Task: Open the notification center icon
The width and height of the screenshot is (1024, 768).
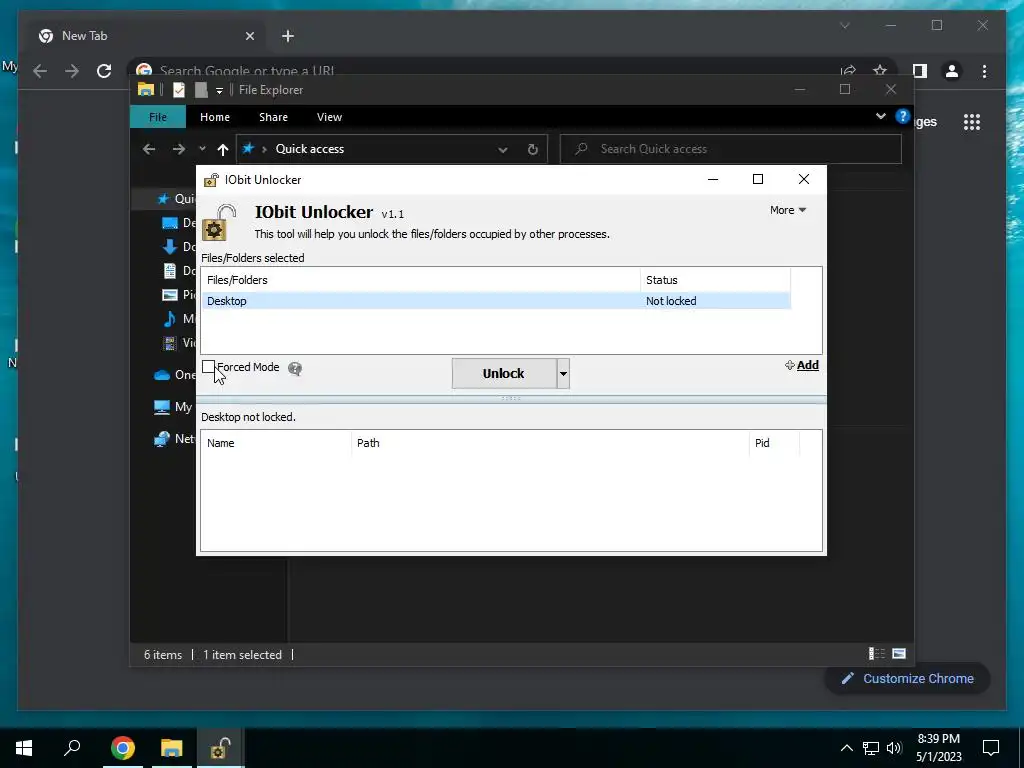Action: [x=991, y=748]
